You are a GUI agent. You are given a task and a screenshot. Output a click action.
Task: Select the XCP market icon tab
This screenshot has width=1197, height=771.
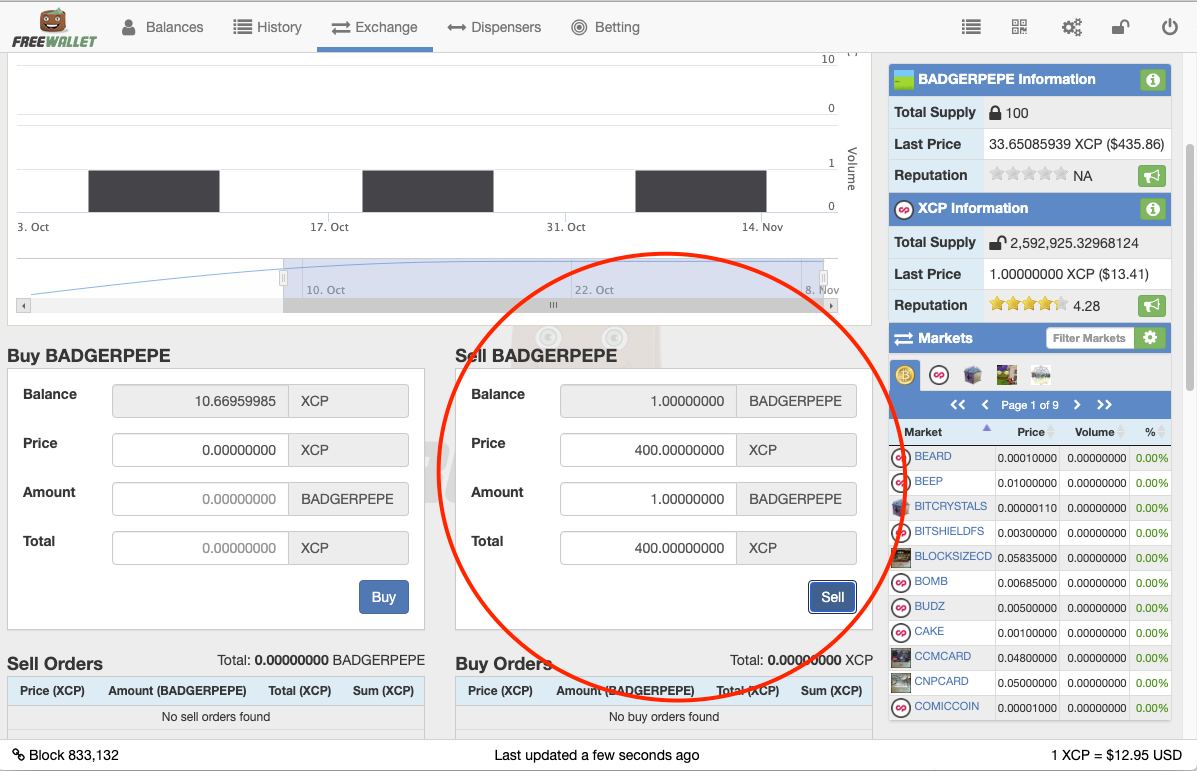[x=939, y=375]
